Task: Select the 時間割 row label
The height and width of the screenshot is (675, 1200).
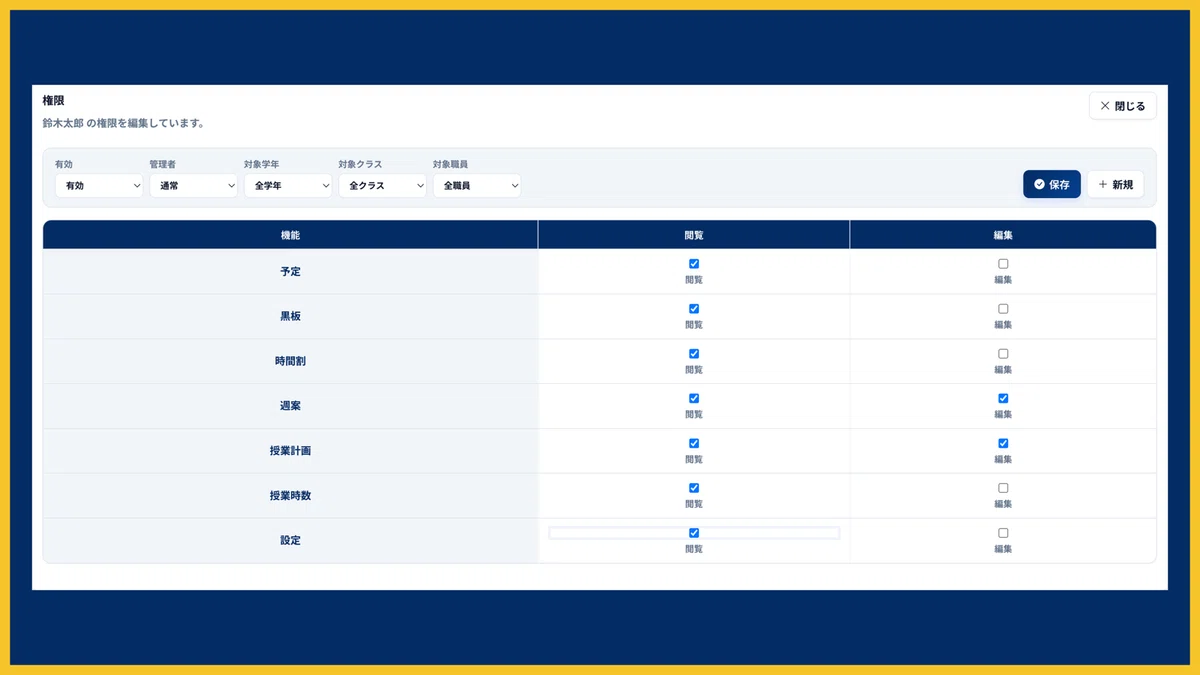Action: click(x=290, y=361)
